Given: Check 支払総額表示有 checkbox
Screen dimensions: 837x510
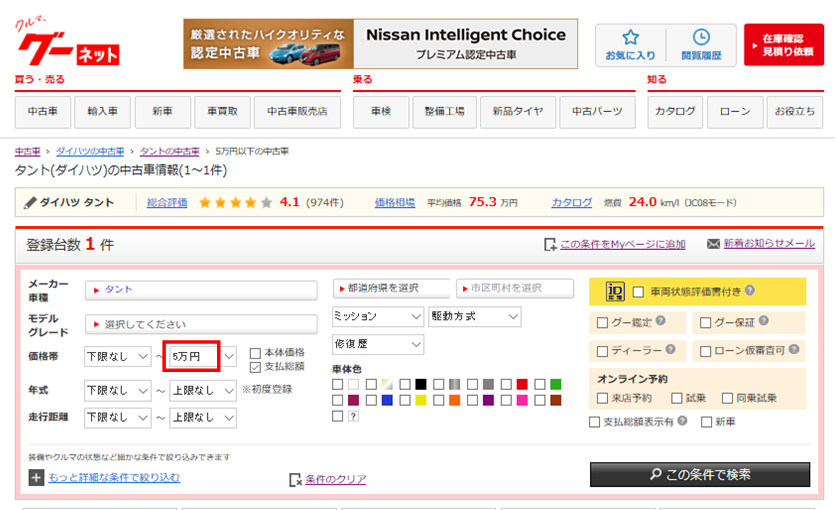Looking at the screenshot, I should [x=594, y=422].
